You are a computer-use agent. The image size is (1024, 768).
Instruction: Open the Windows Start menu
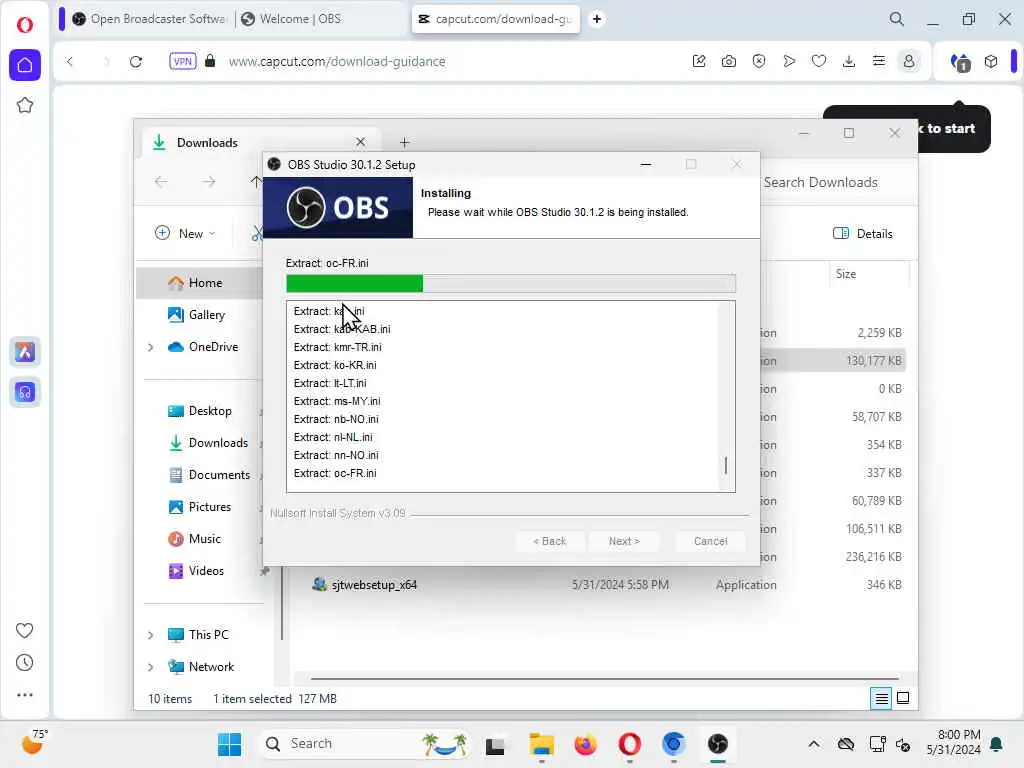(229, 744)
